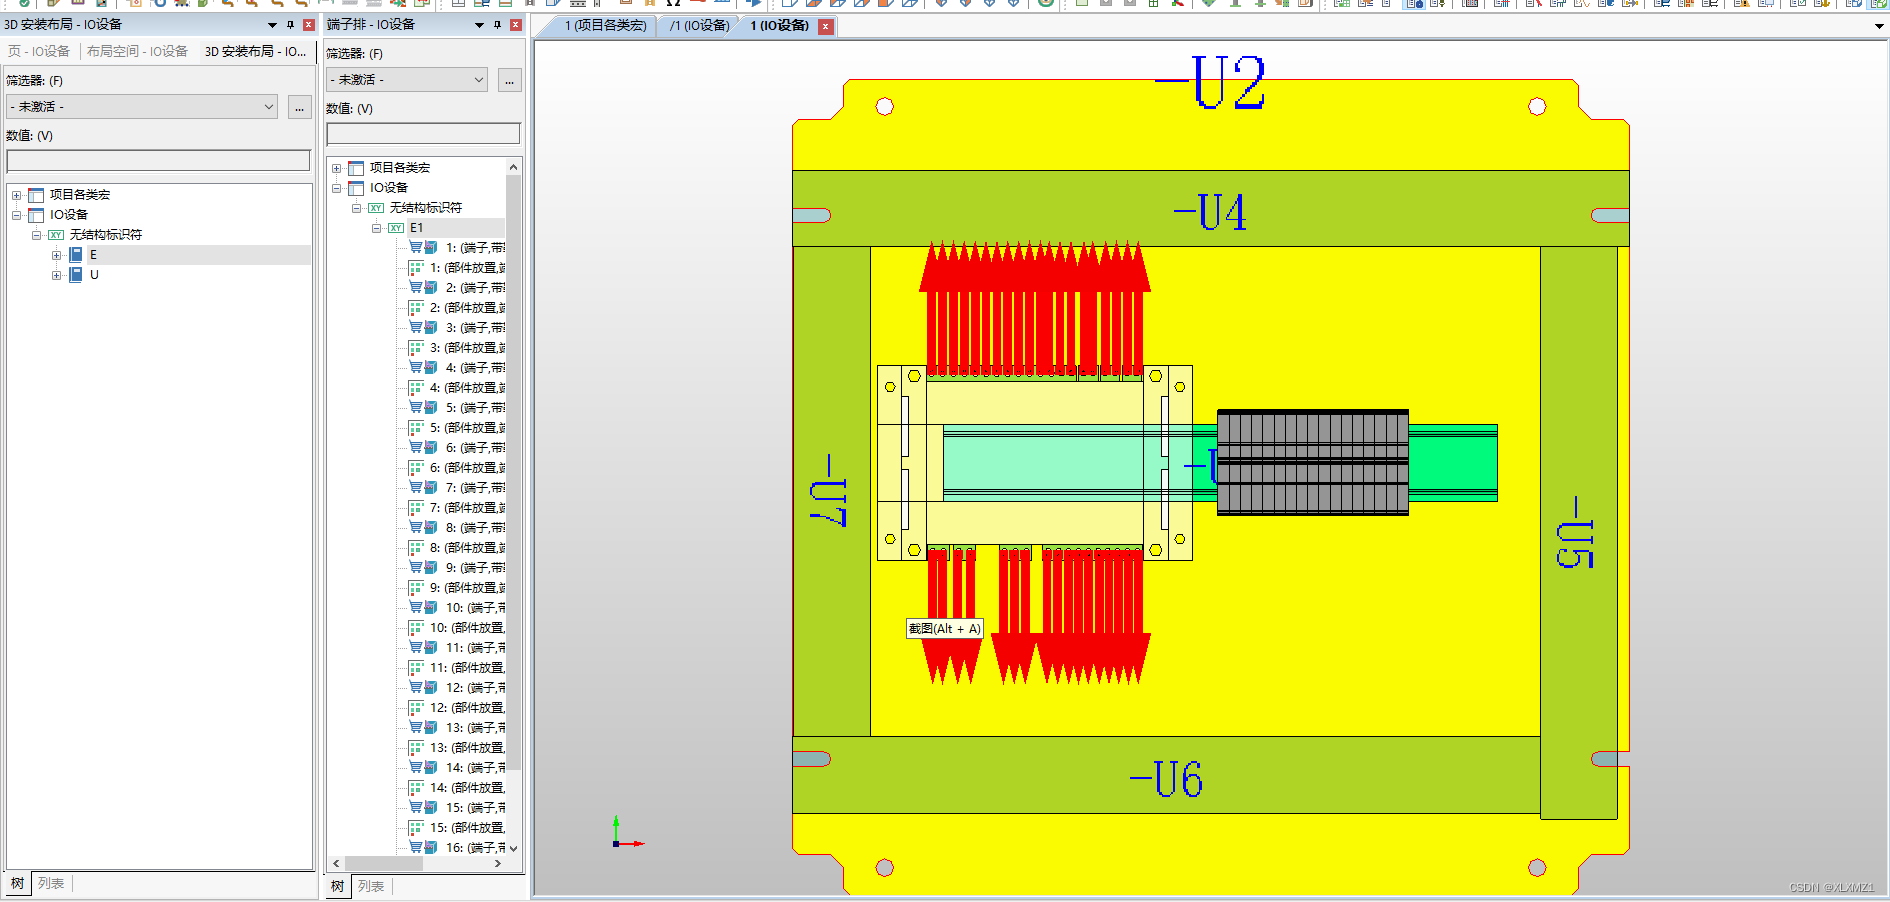1890x902 pixels.
Task: Open dropdown arrow in 端子排 panel header
Action: click(x=479, y=25)
